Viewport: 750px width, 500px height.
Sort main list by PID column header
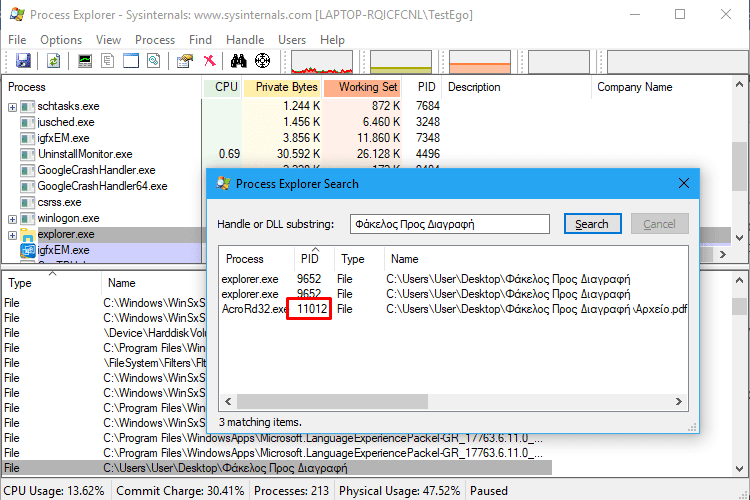422,87
